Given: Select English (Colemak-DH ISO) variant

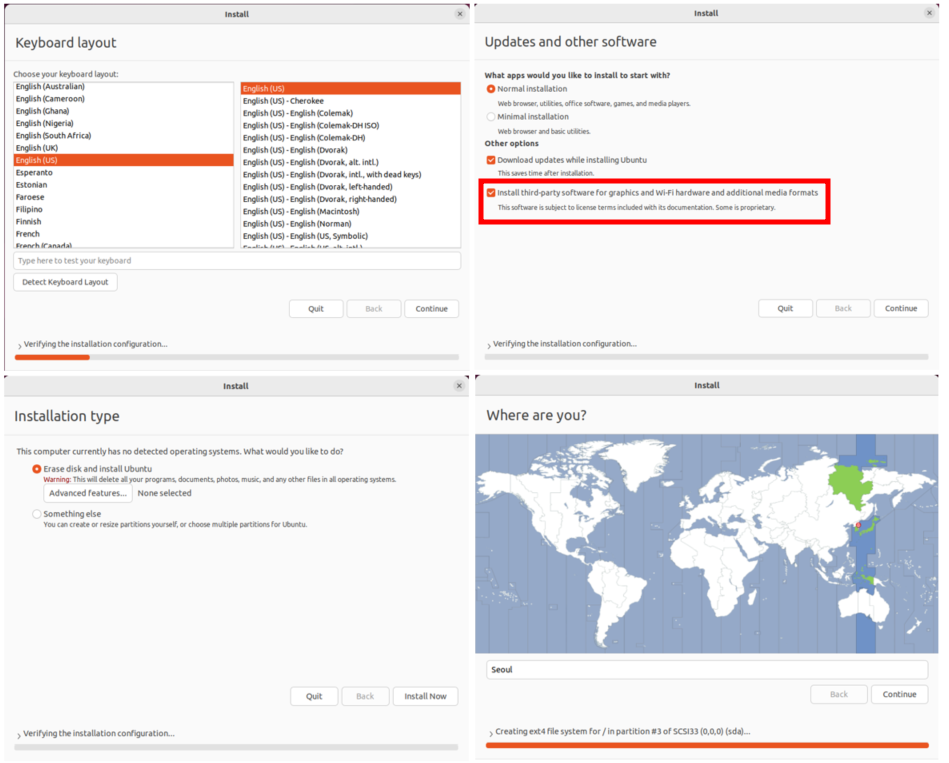Looking at the screenshot, I should pos(350,125).
